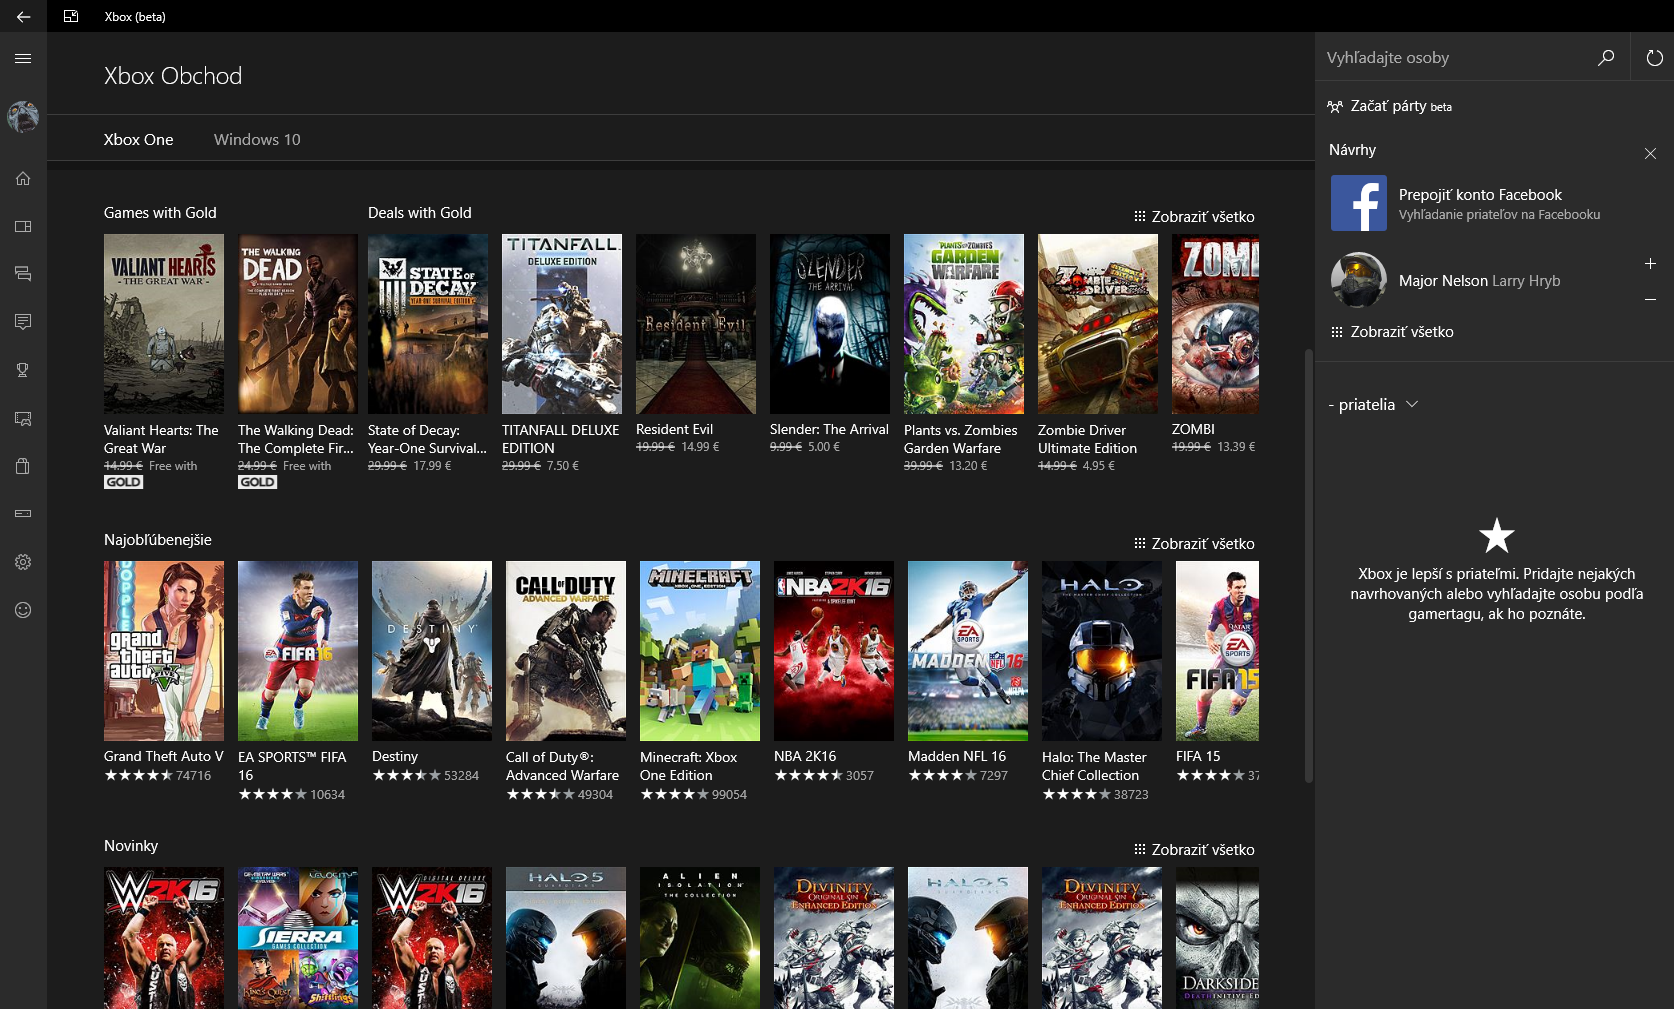Image resolution: width=1674 pixels, height=1009 pixels.
Task: Click the Facebook logo icon
Action: pyautogui.click(x=1359, y=203)
